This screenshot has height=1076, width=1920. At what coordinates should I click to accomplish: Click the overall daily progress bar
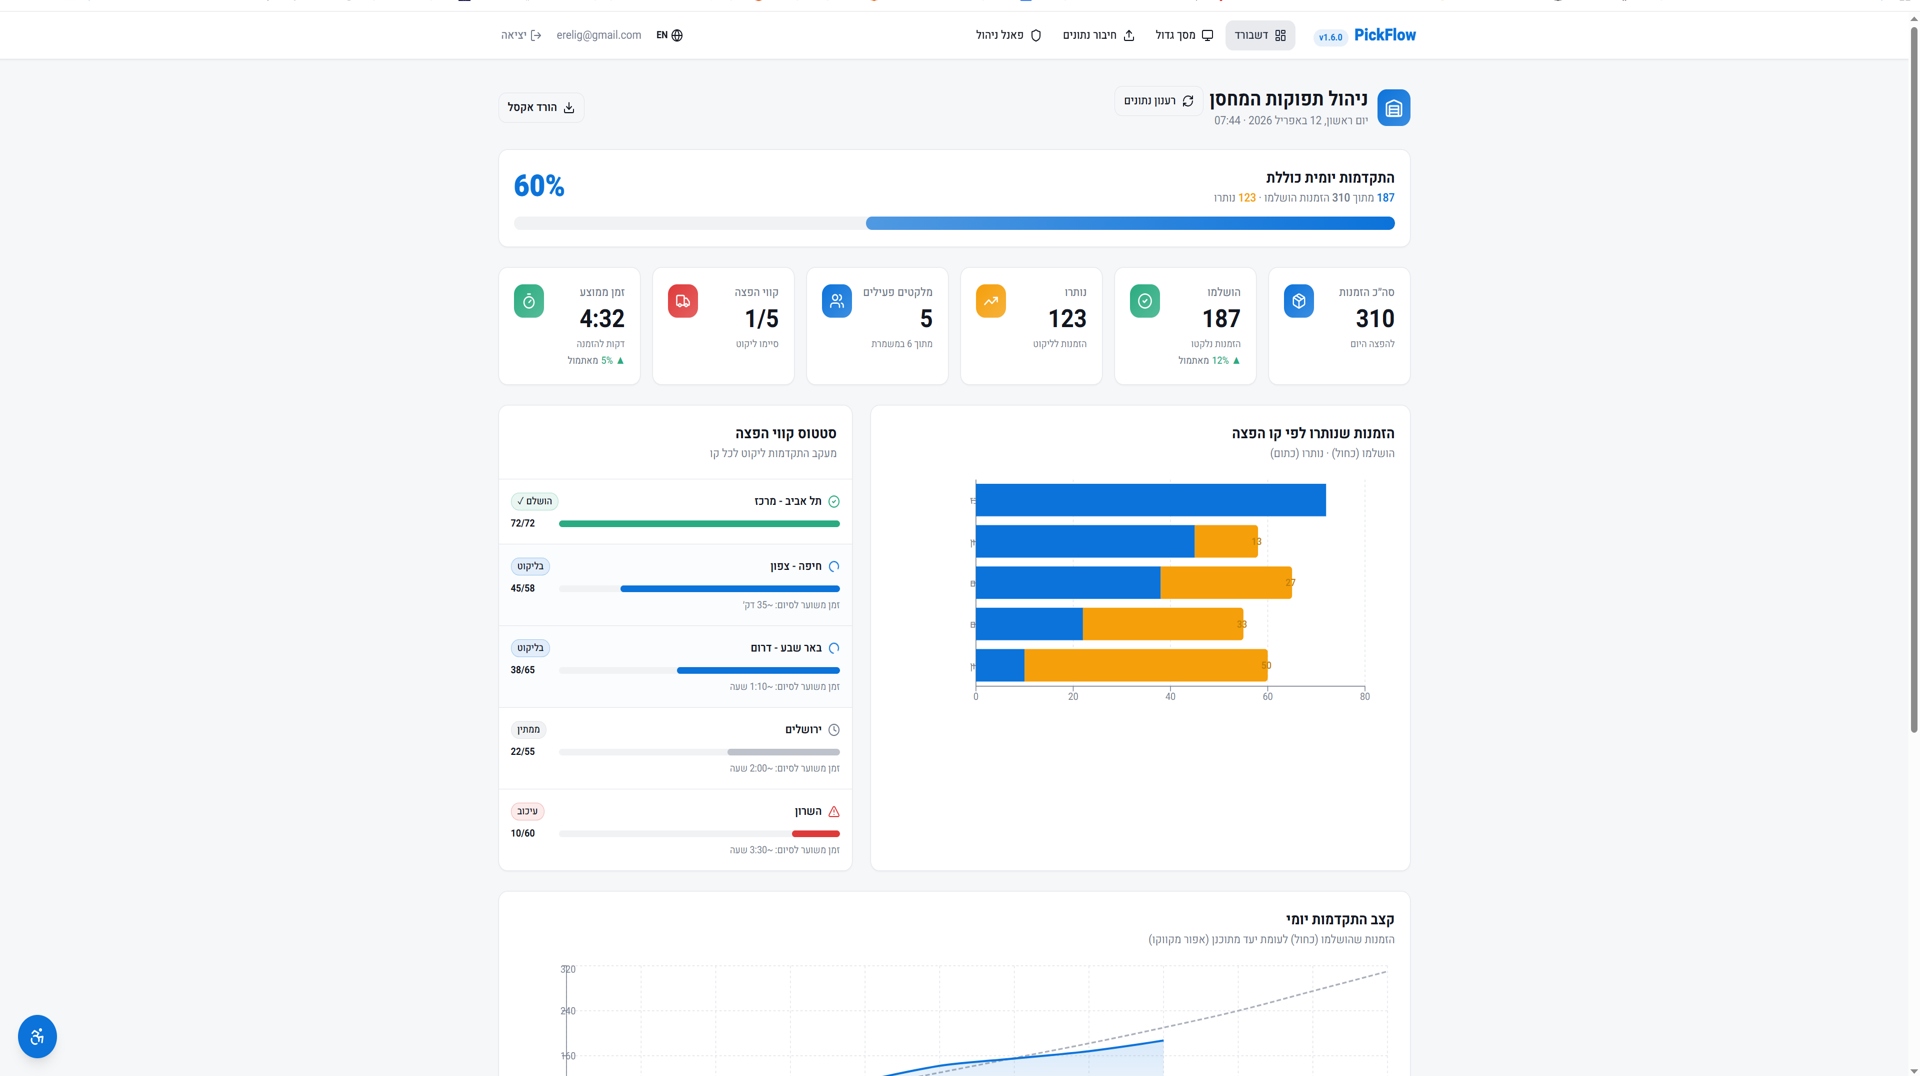point(954,224)
